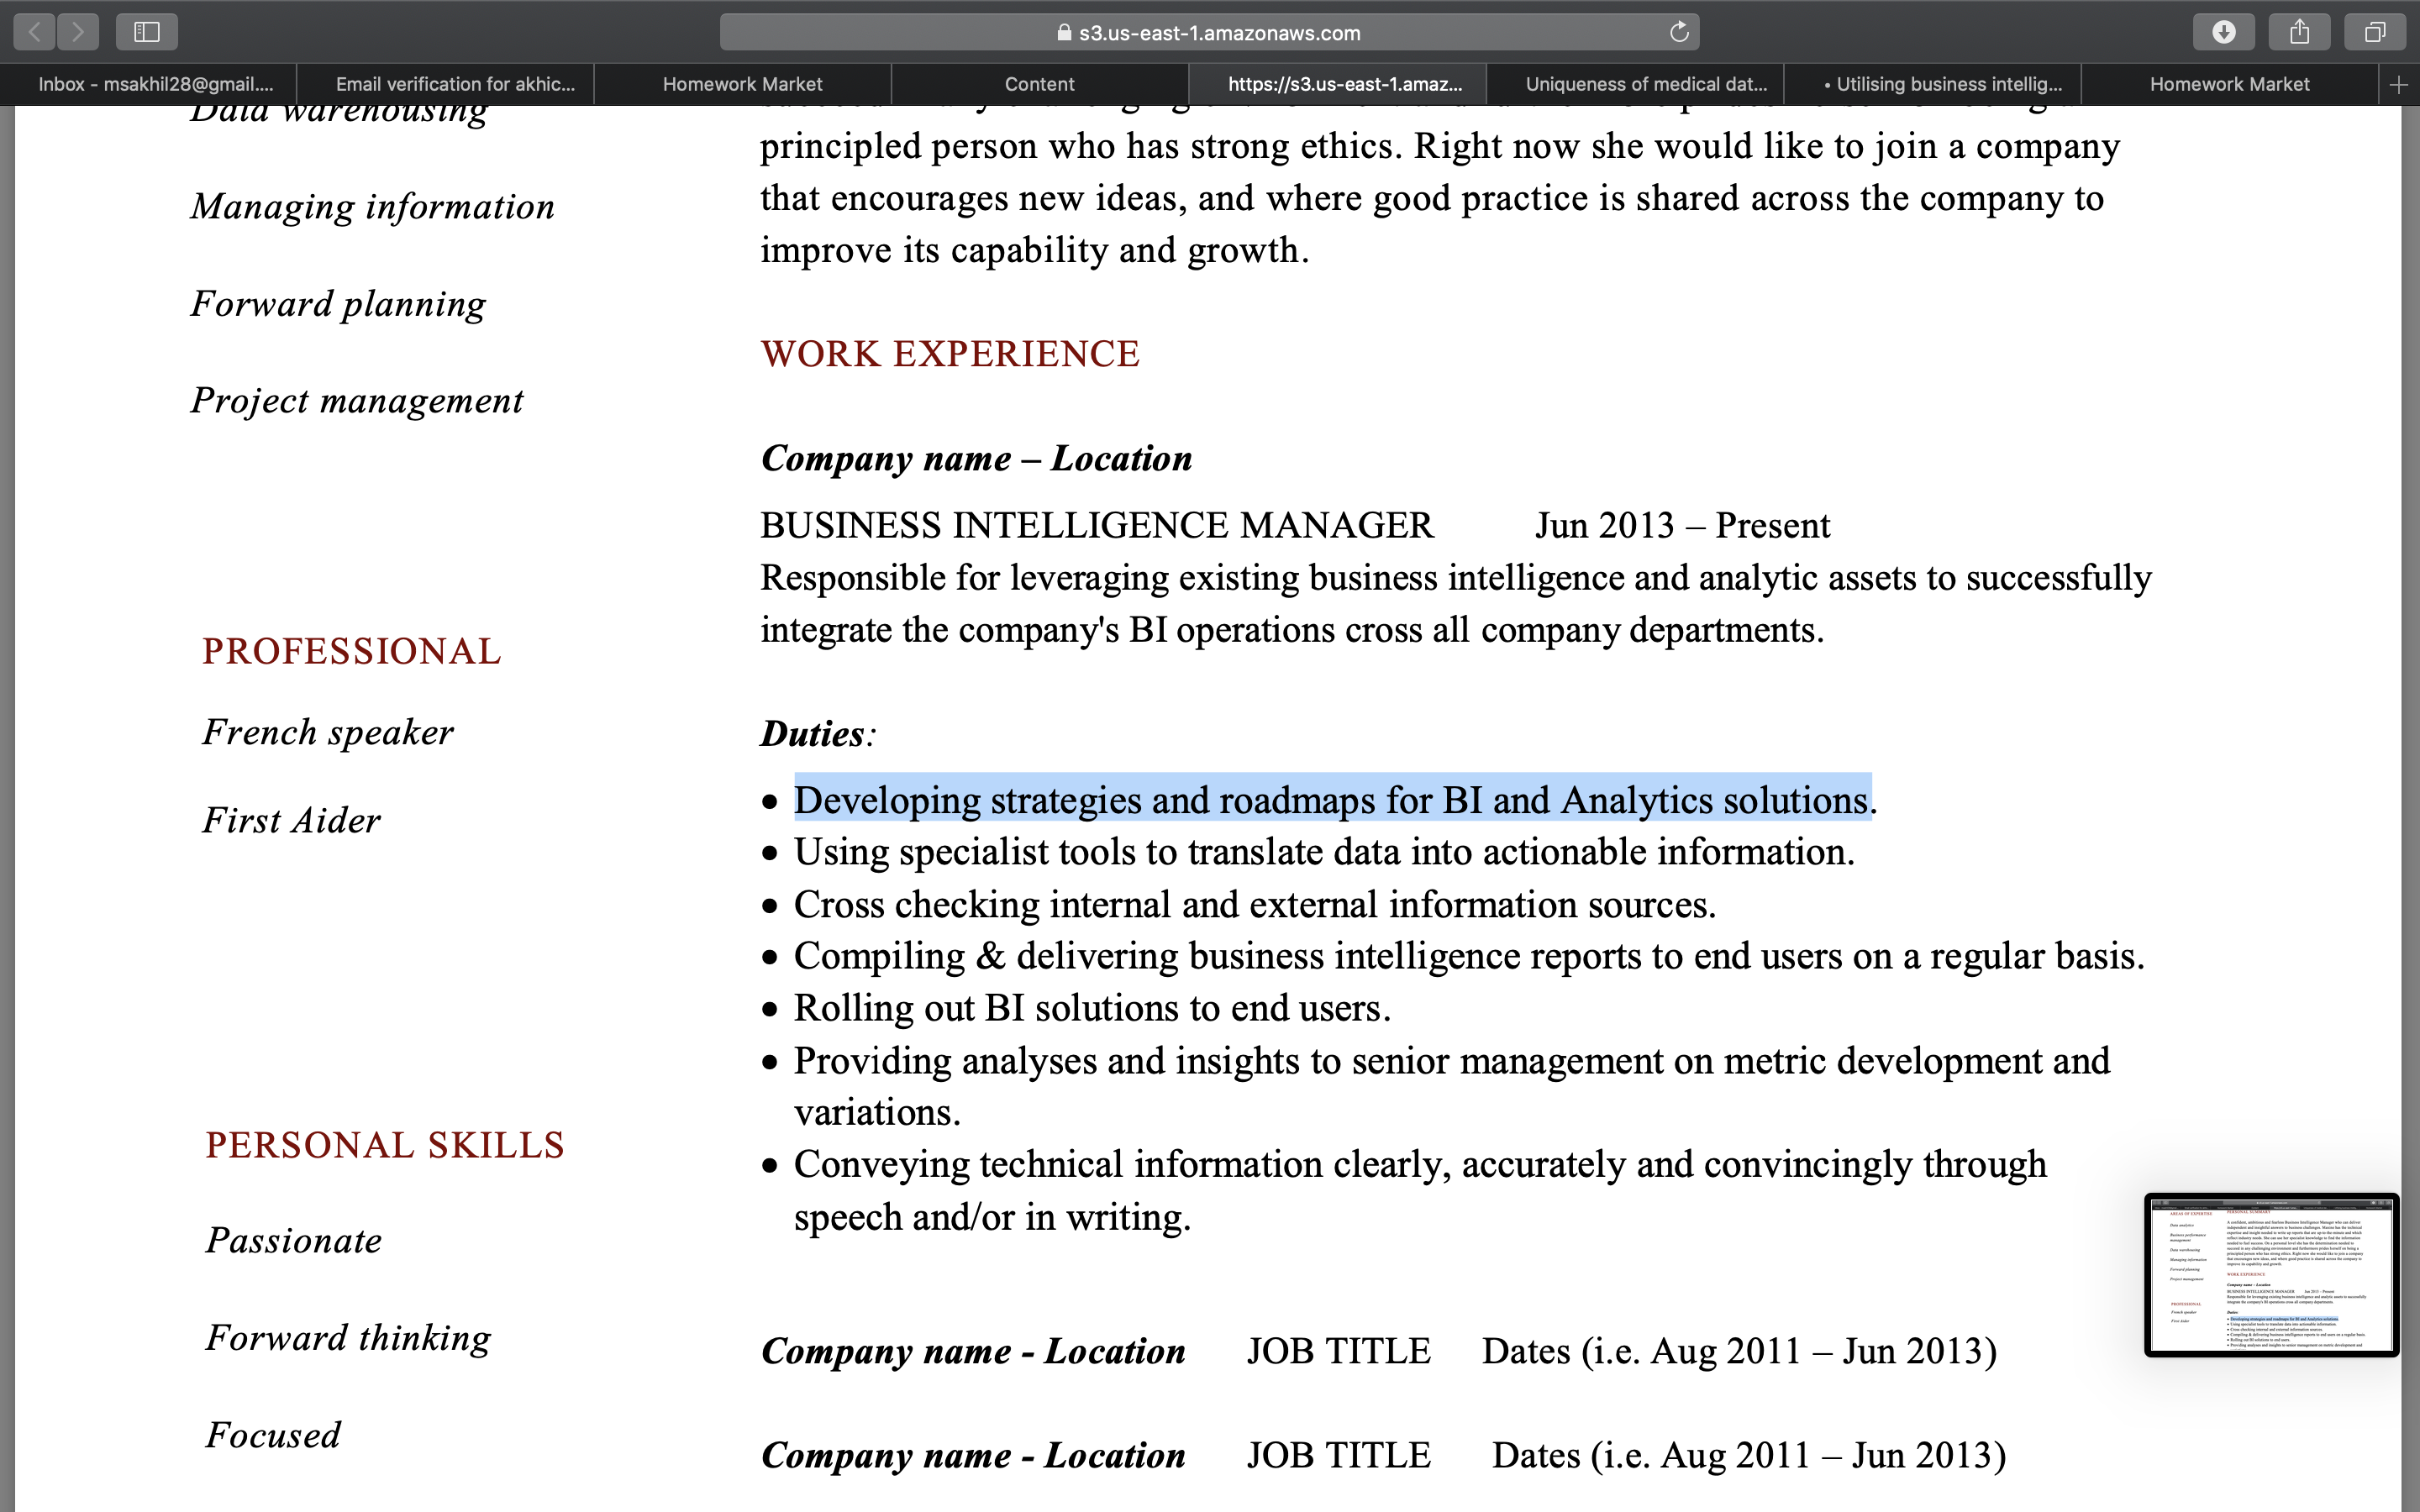The width and height of the screenshot is (2420, 1512).
Task: Click the lock icon in address bar
Action: pyautogui.click(x=1064, y=32)
